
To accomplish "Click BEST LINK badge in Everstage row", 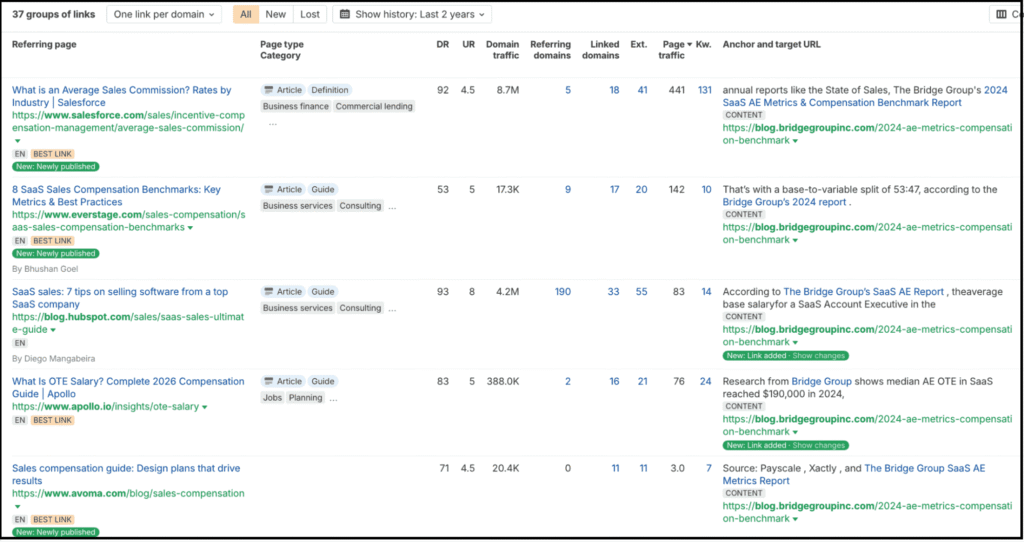I will click(x=52, y=241).
